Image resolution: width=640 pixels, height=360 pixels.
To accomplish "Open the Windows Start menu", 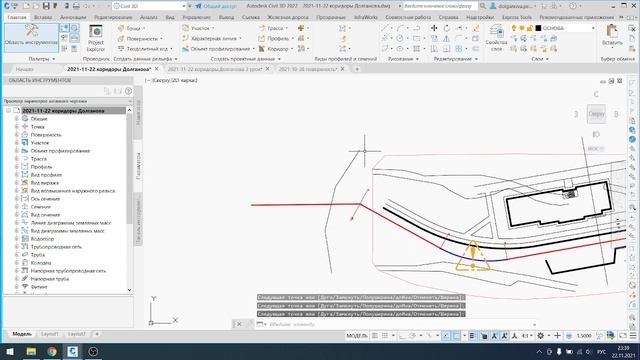I will [10, 351].
